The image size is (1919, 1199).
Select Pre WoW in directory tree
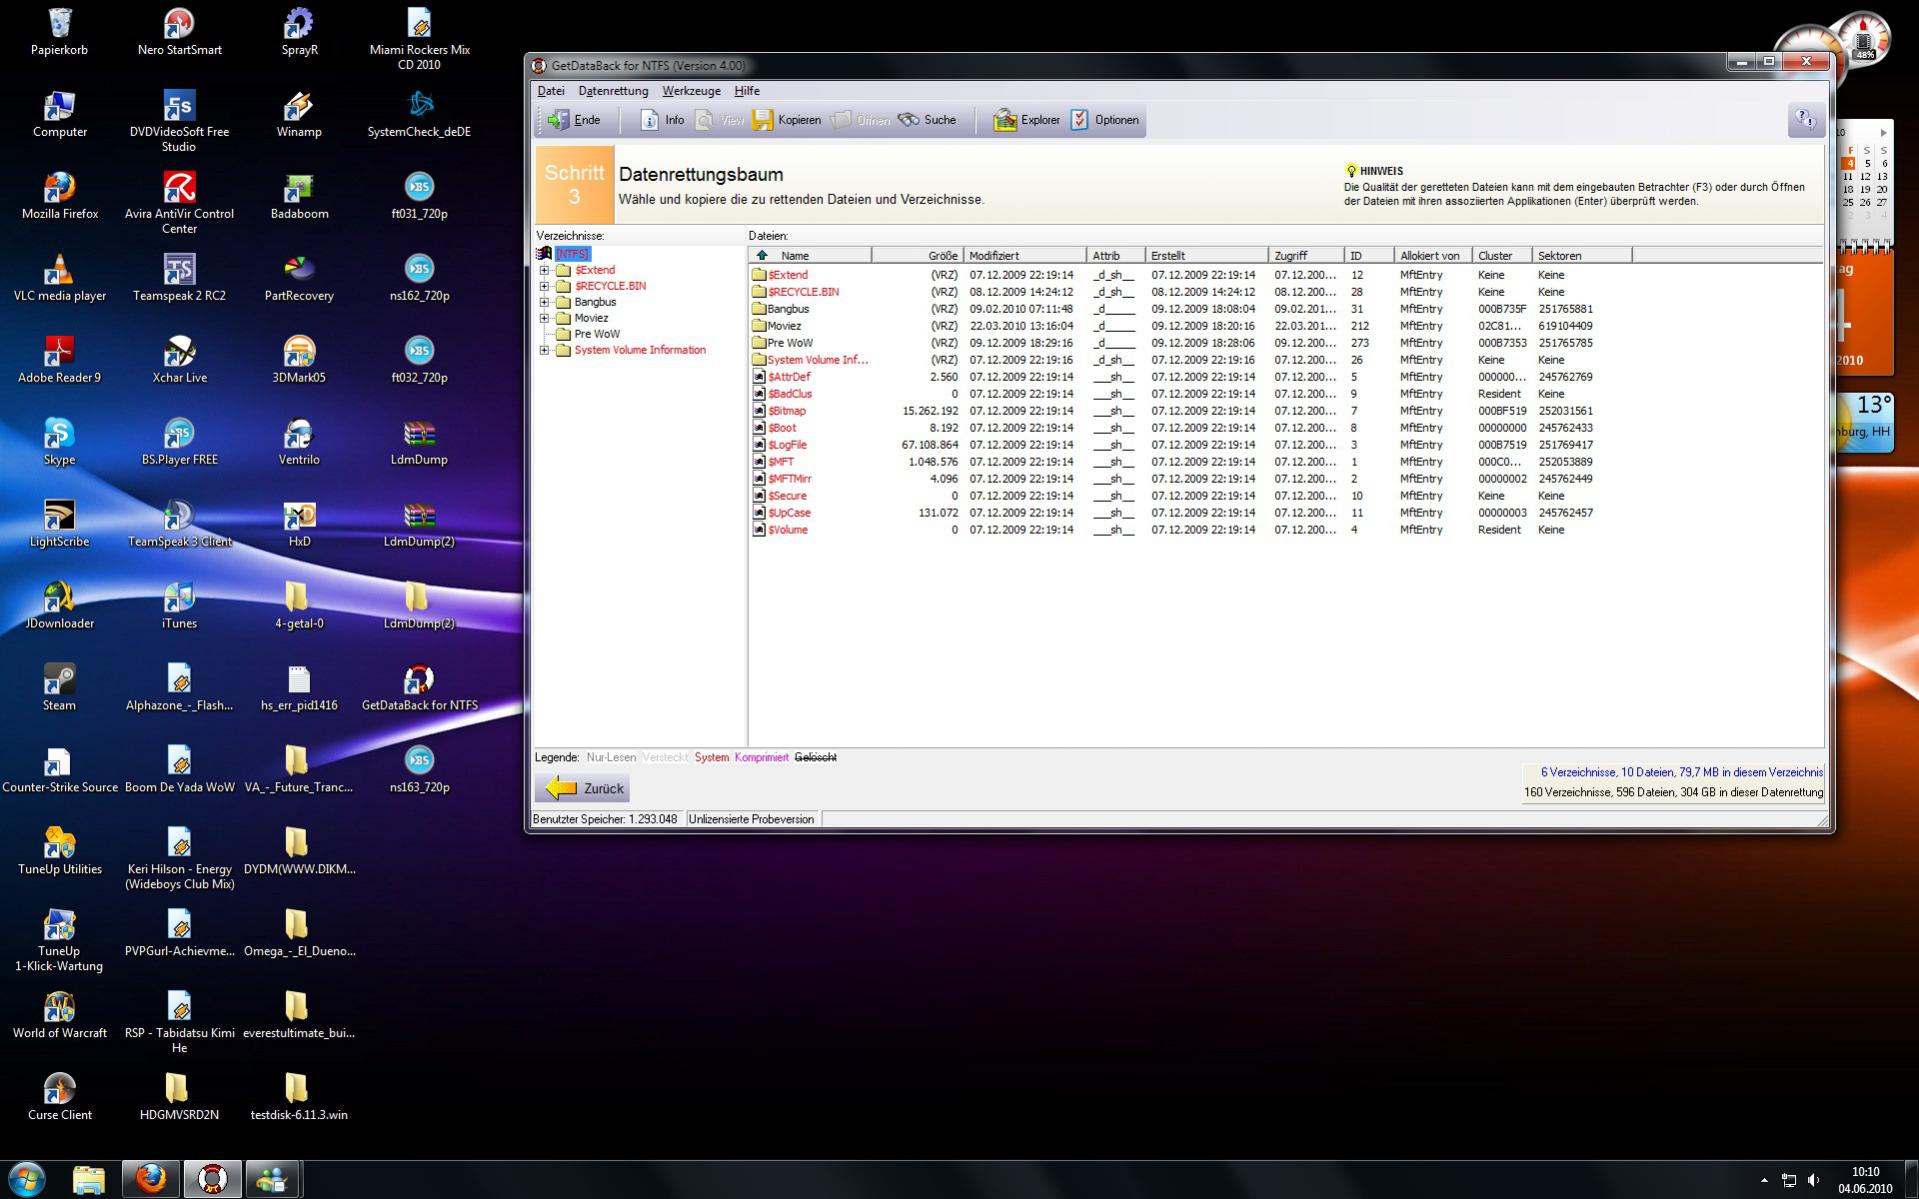pyautogui.click(x=597, y=334)
